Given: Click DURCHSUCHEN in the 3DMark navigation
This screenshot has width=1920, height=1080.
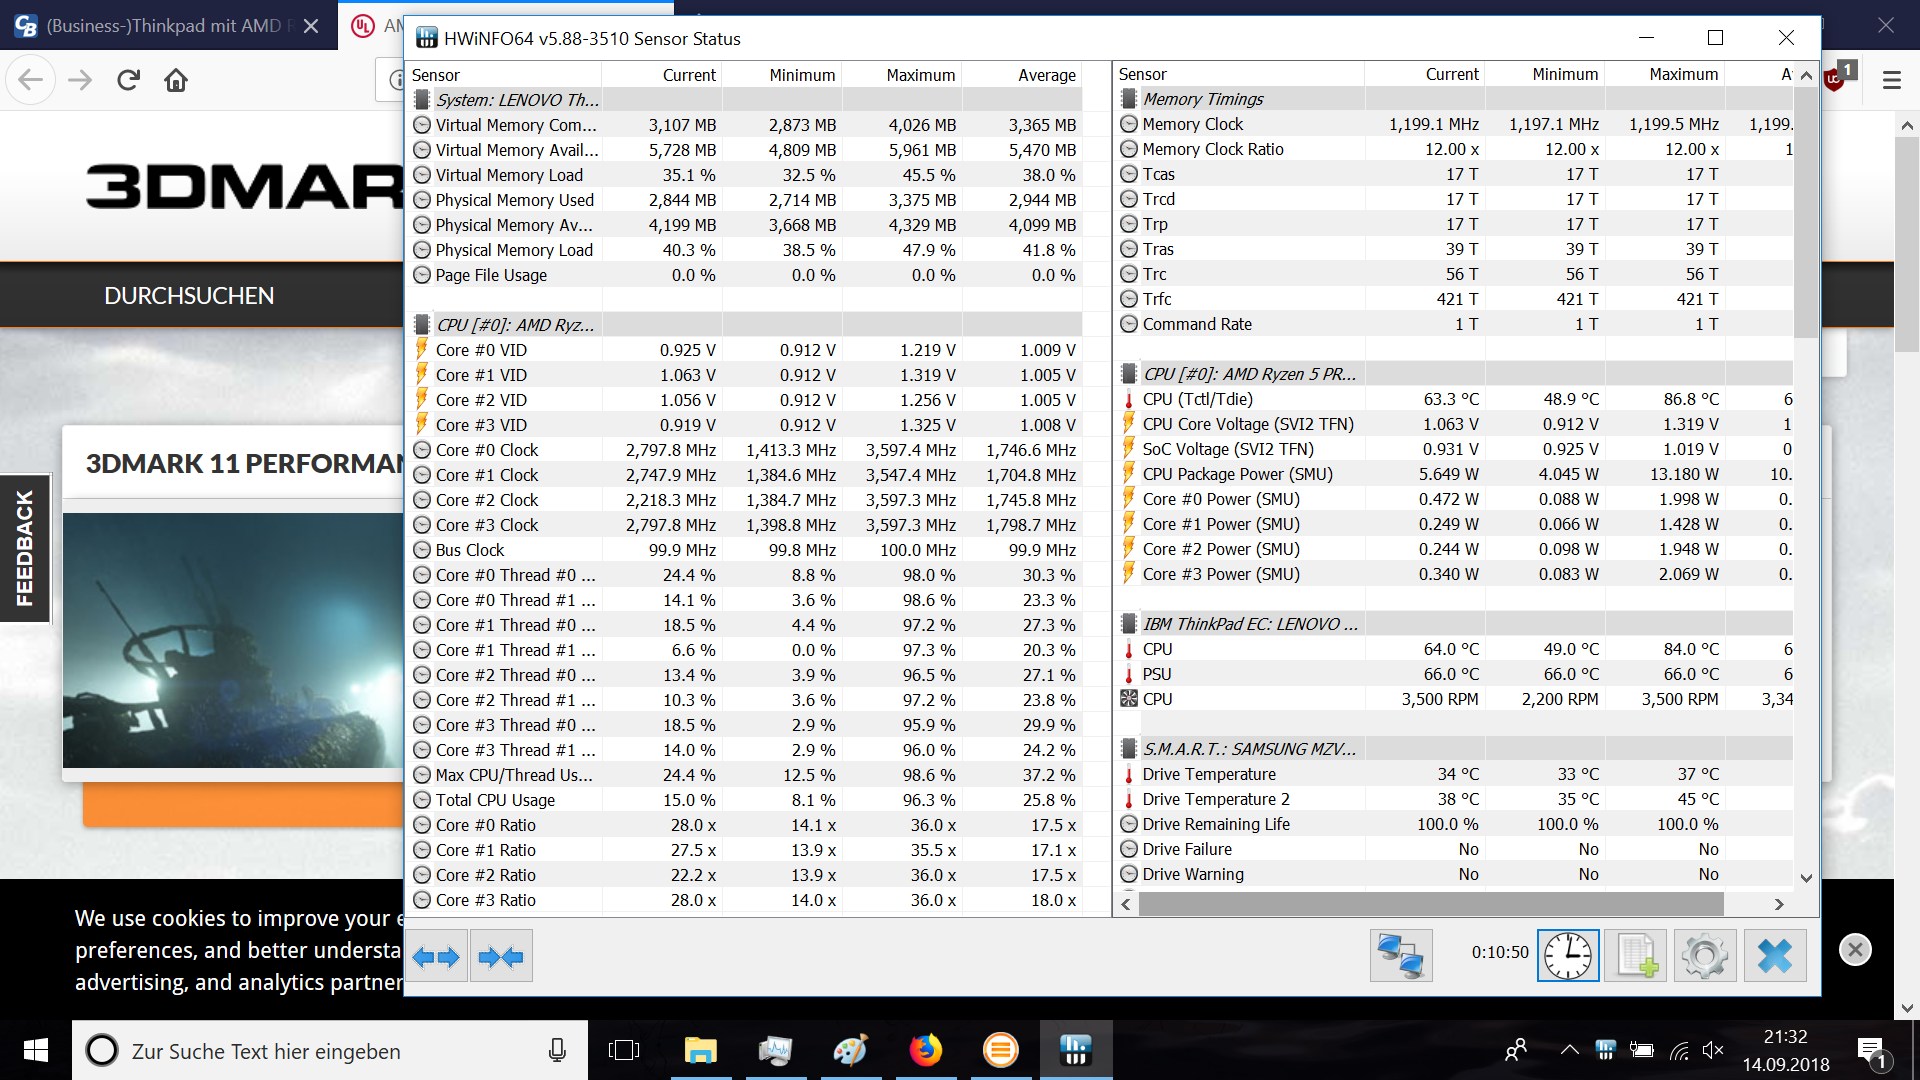Looking at the screenshot, I should point(189,296).
